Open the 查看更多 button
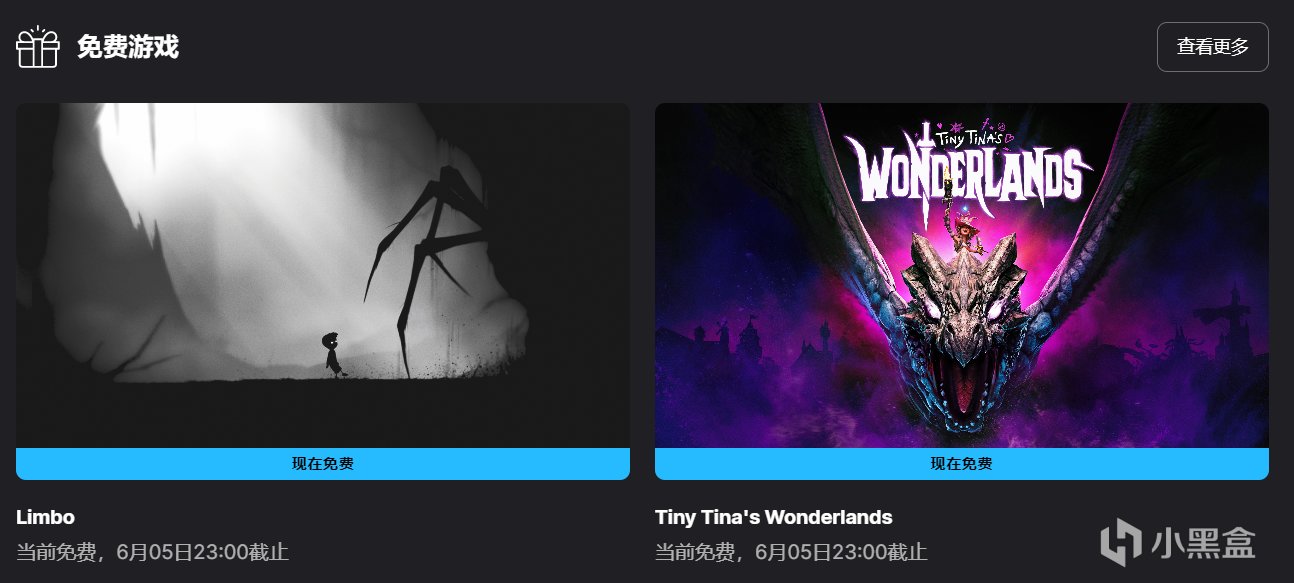Viewport: 1294px width, 583px height. point(1212,47)
